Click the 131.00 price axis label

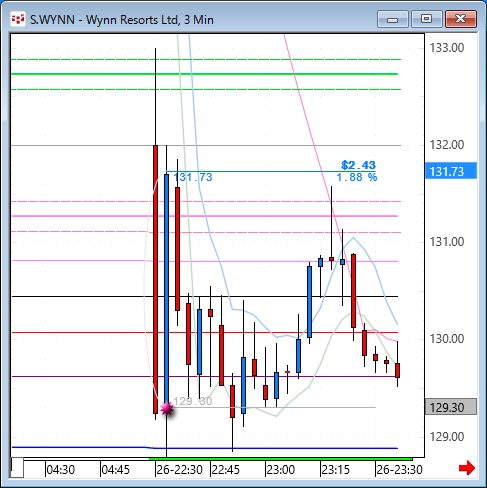447,242
